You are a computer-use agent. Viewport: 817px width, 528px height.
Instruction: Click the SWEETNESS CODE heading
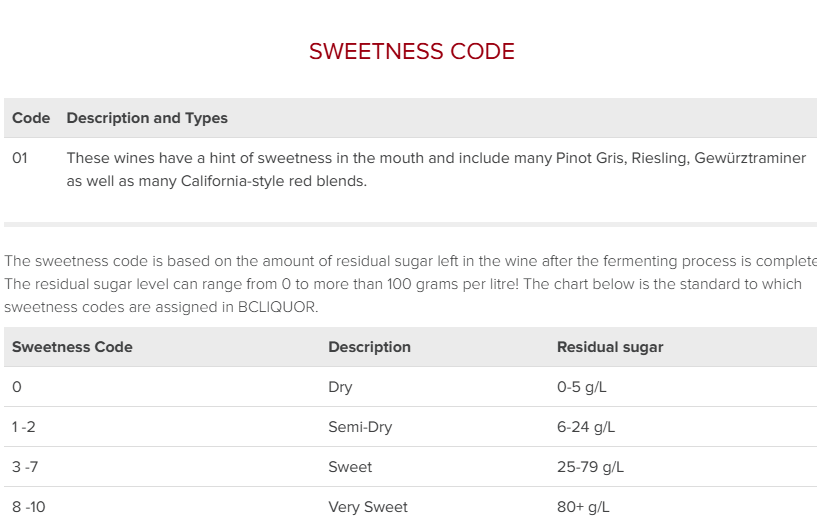(x=411, y=52)
